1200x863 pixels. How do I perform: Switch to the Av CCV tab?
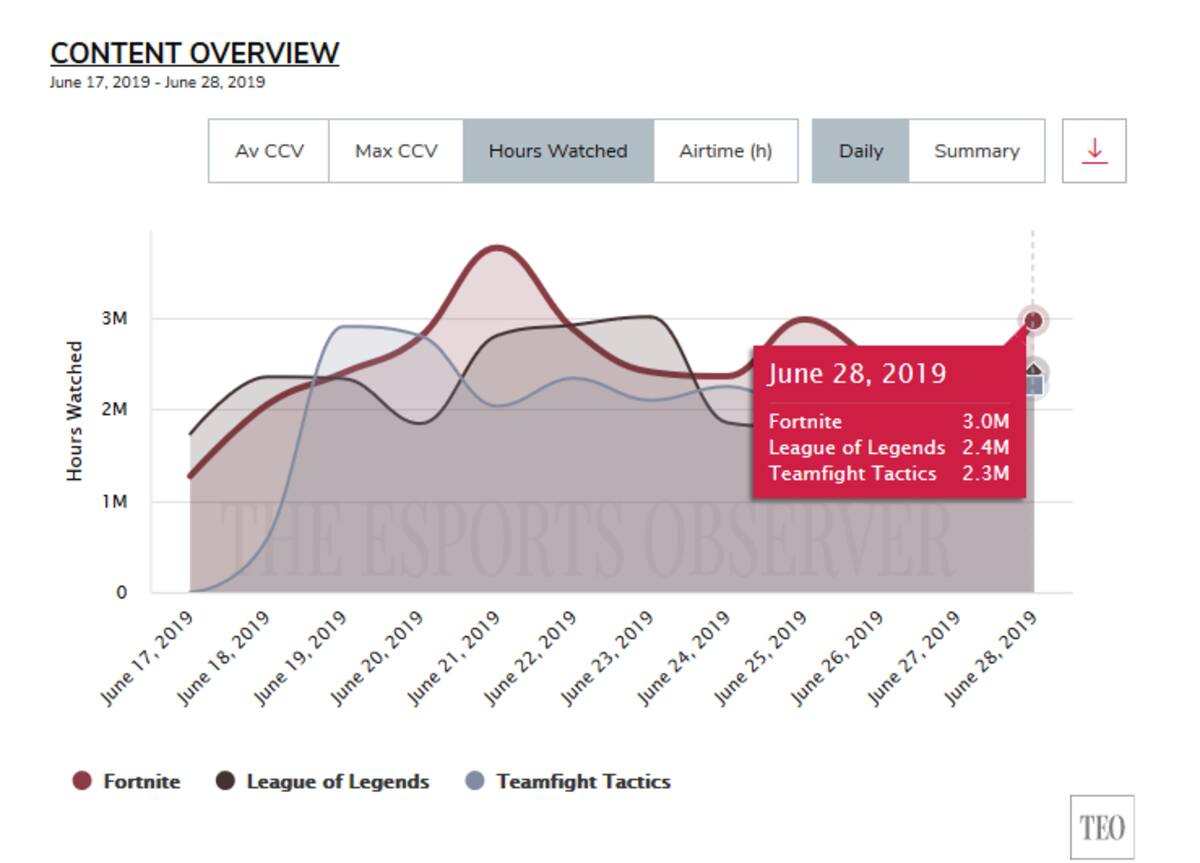pyautogui.click(x=269, y=151)
